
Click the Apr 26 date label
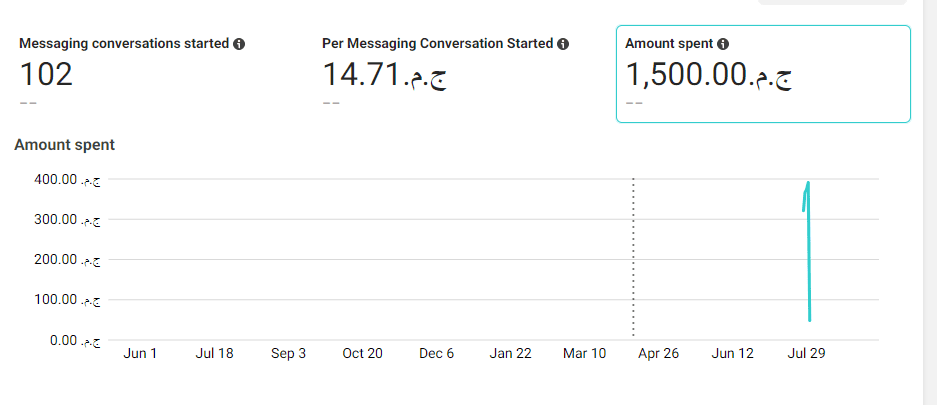coord(659,354)
